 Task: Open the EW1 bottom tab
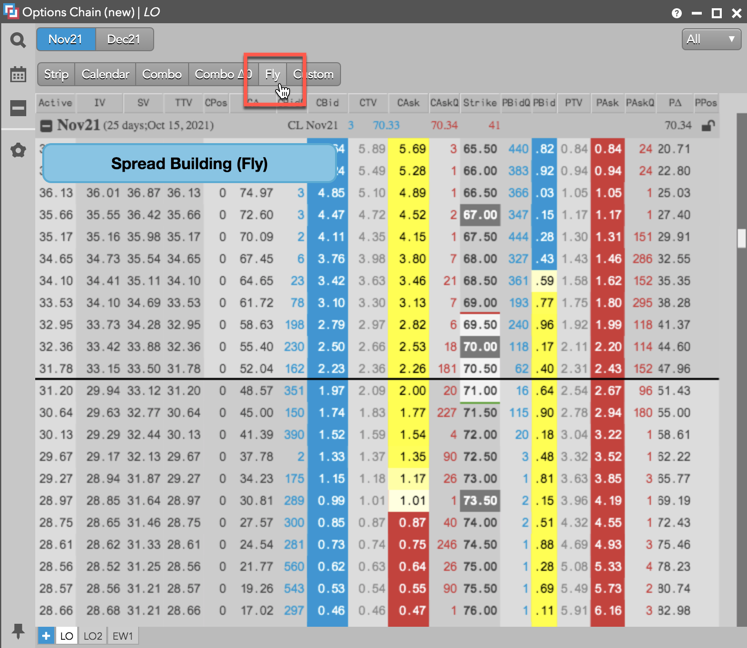pos(122,635)
